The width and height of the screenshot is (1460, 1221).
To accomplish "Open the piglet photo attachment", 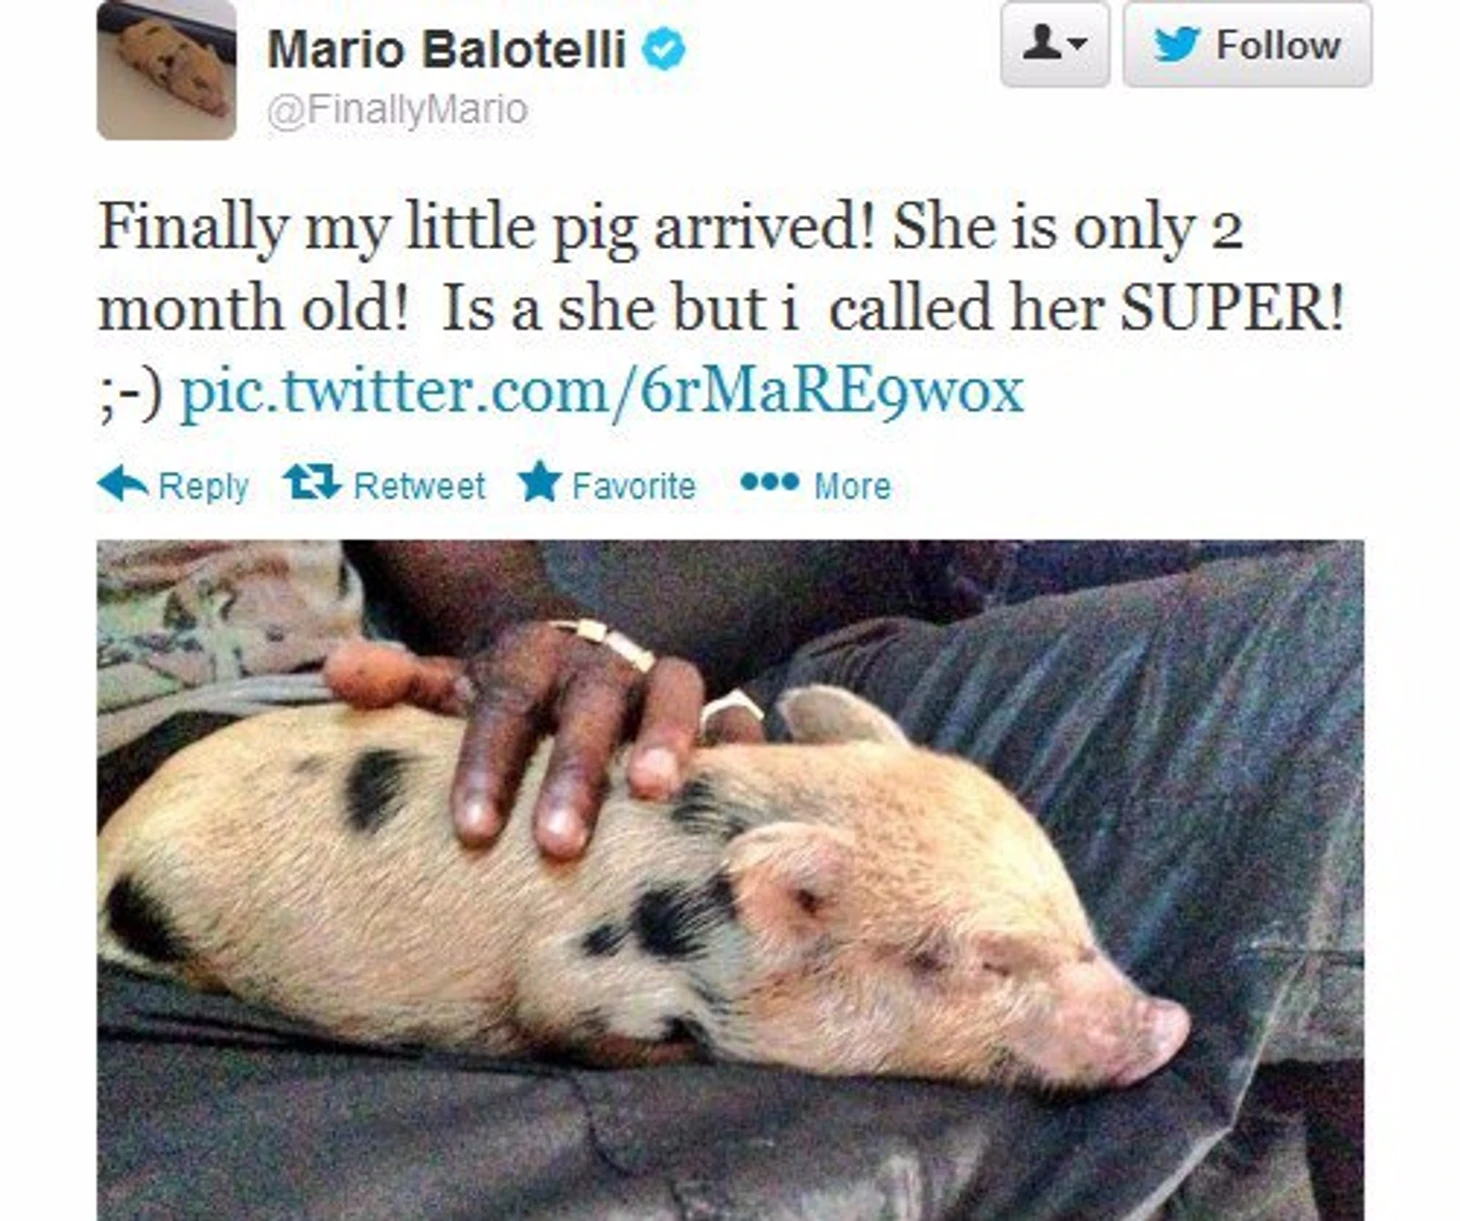I will (730, 880).
